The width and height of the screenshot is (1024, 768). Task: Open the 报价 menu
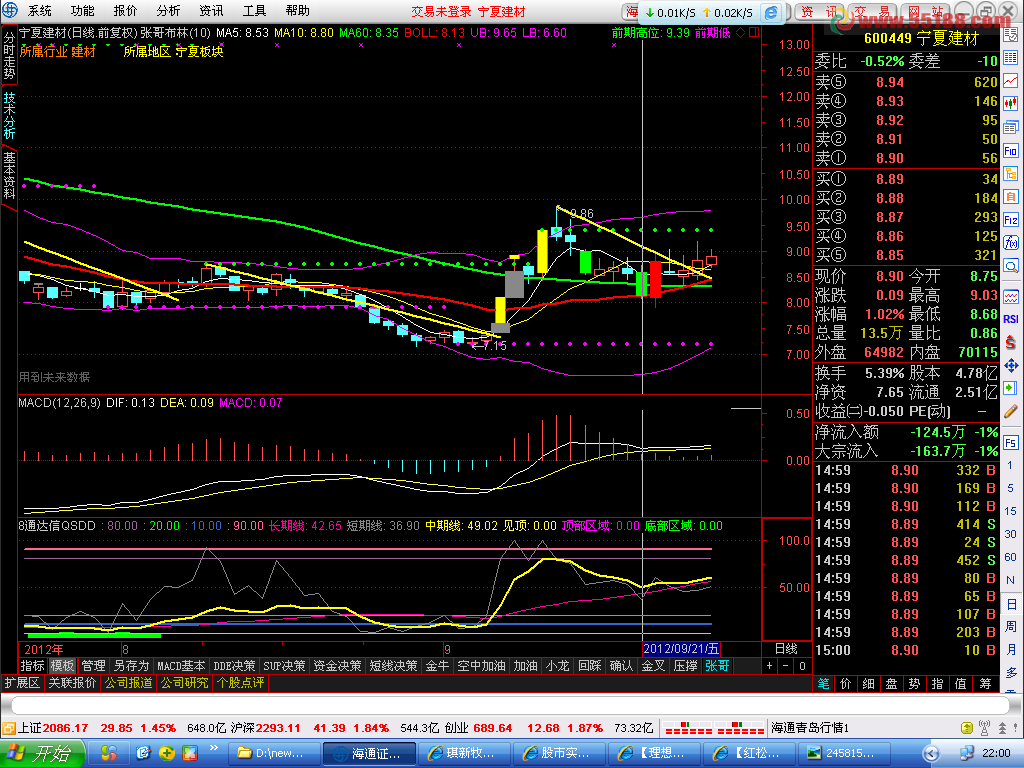(x=125, y=10)
